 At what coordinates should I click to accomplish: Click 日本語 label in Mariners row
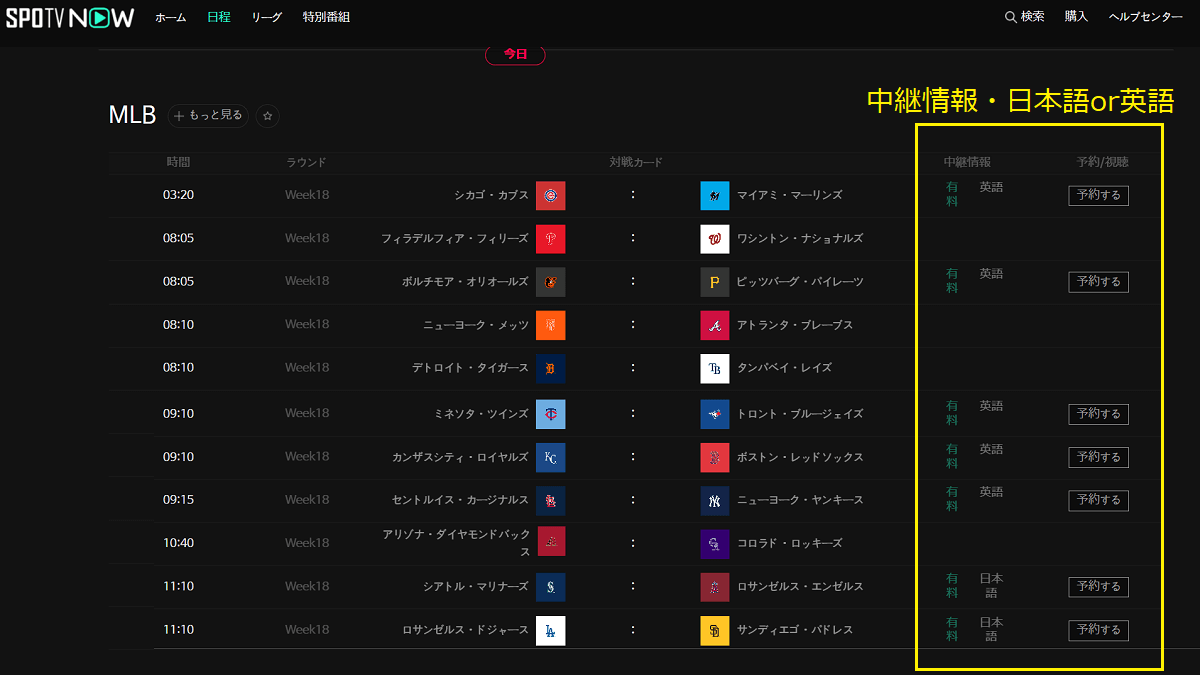click(x=991, y=586)
